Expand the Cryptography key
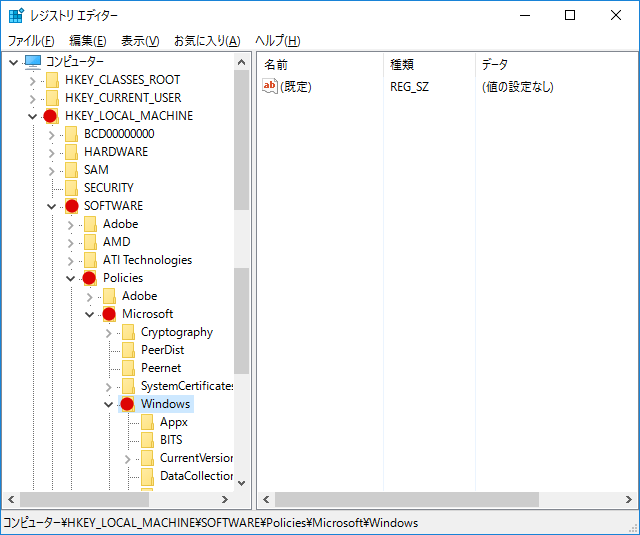 [109, 333]
